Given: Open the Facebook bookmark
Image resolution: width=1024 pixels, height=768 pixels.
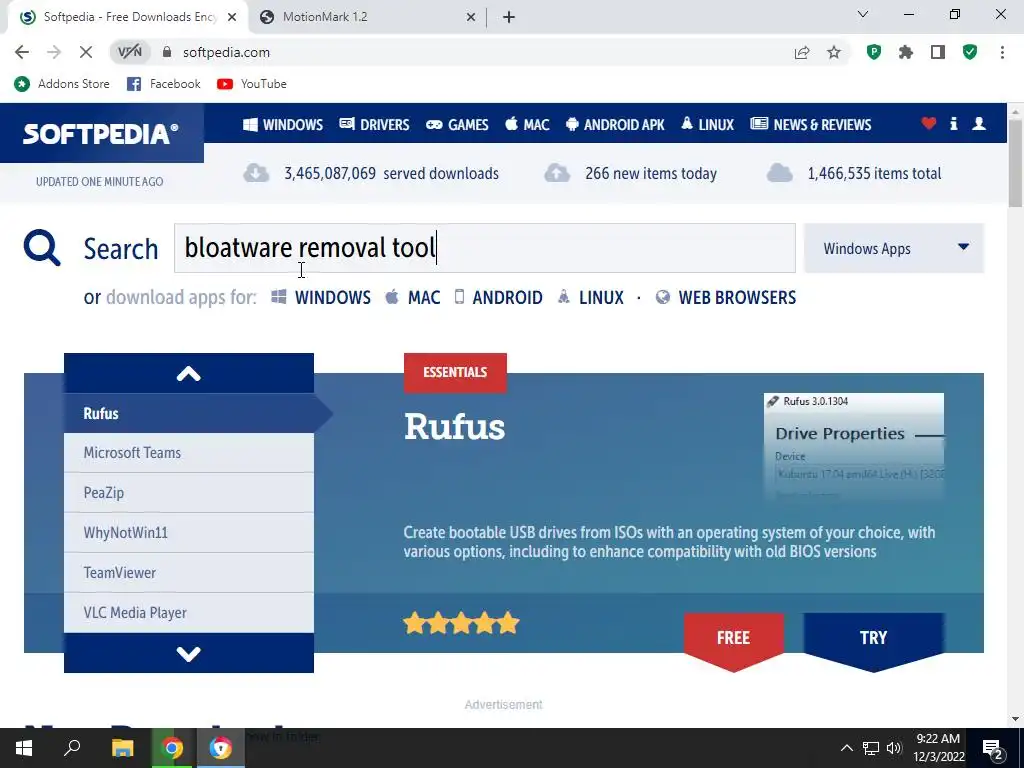Looking at the screenshot, I should point(163,84).
